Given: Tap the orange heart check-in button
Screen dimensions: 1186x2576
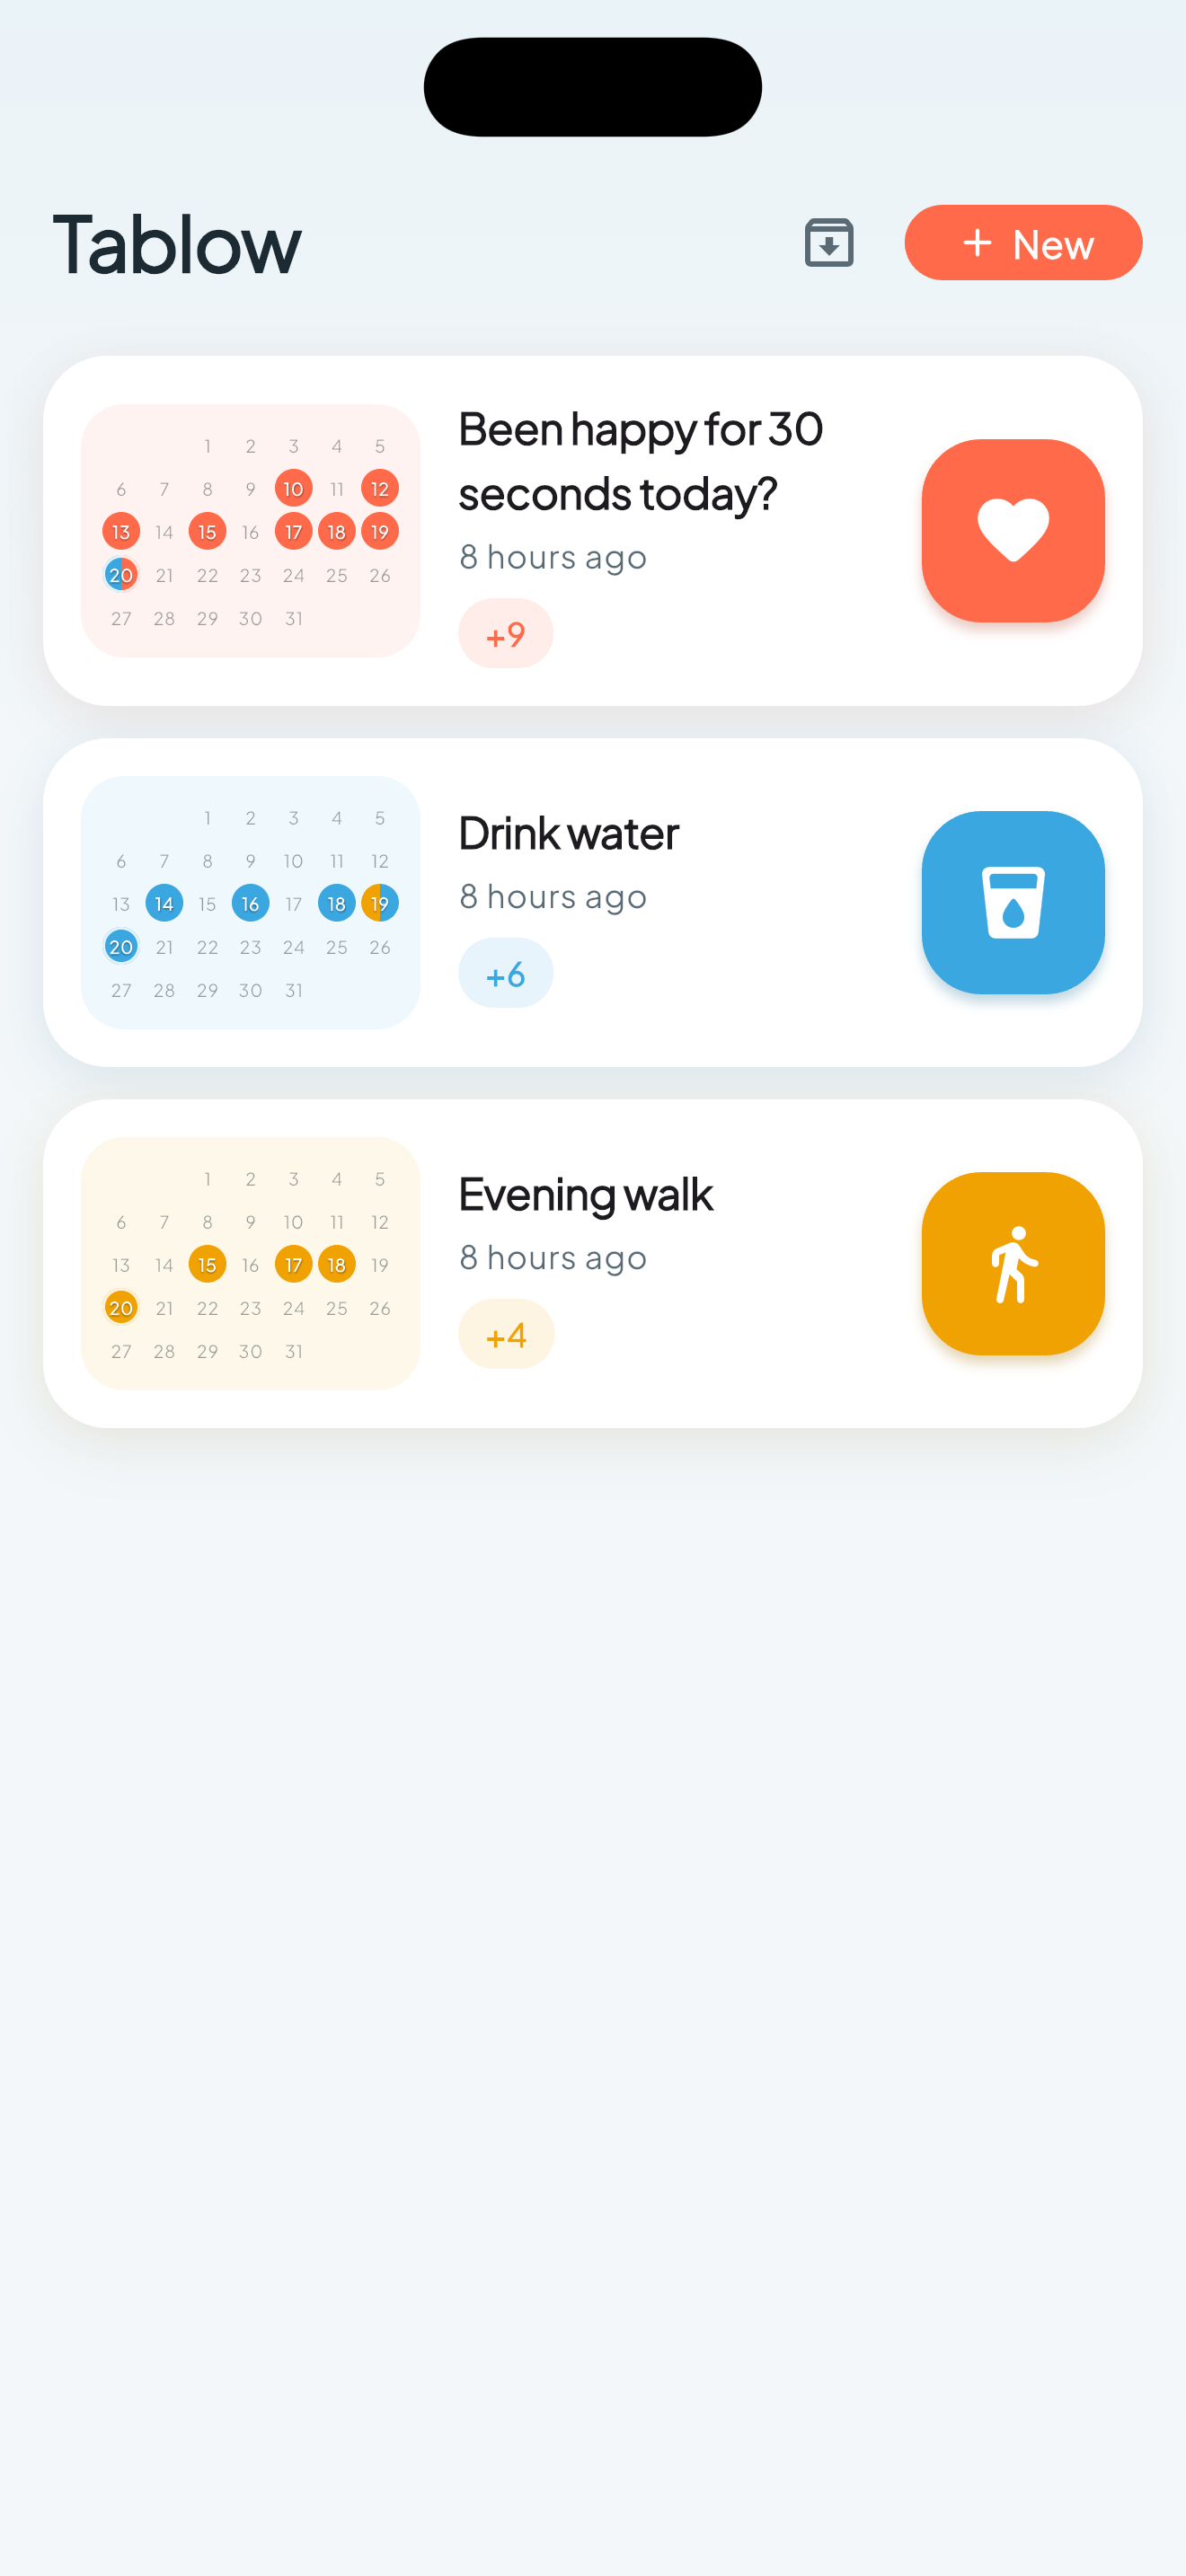Looking at the screenshot, I should 1013,531.
